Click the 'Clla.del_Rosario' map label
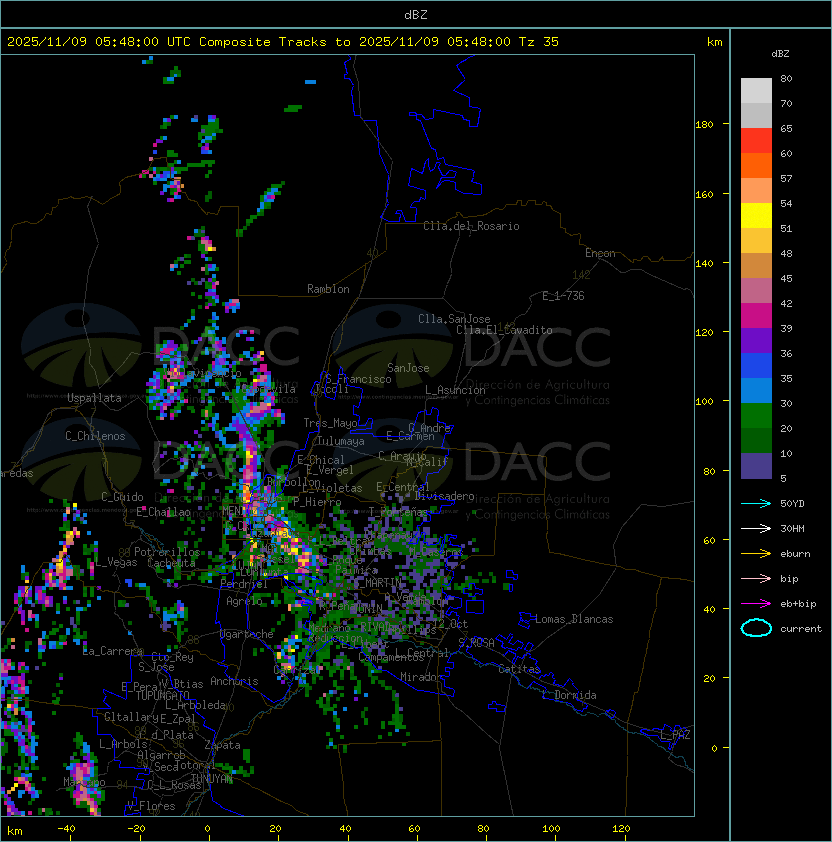The width and height of the screenshot is (832, 842). click(471, 226)
